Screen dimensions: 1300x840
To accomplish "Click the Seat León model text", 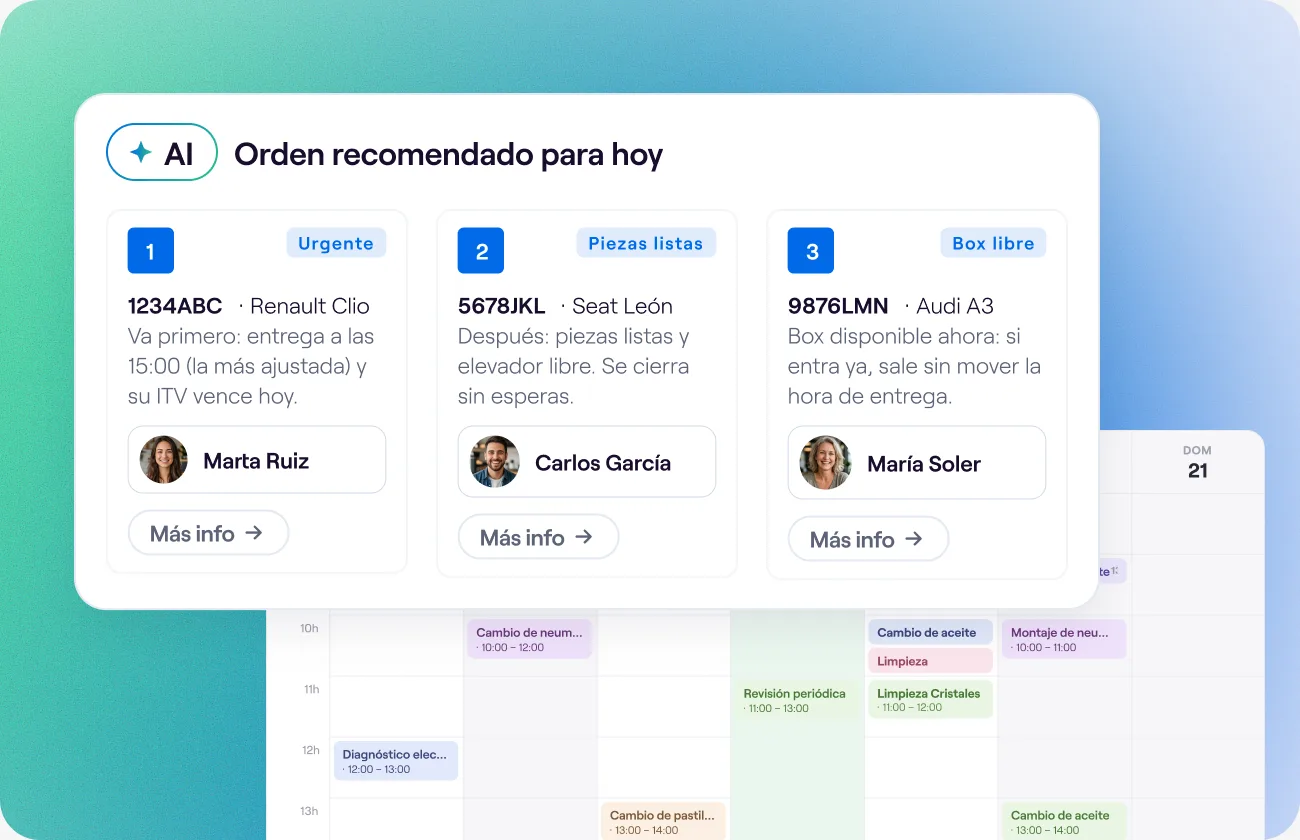I will tap(622, 306).
